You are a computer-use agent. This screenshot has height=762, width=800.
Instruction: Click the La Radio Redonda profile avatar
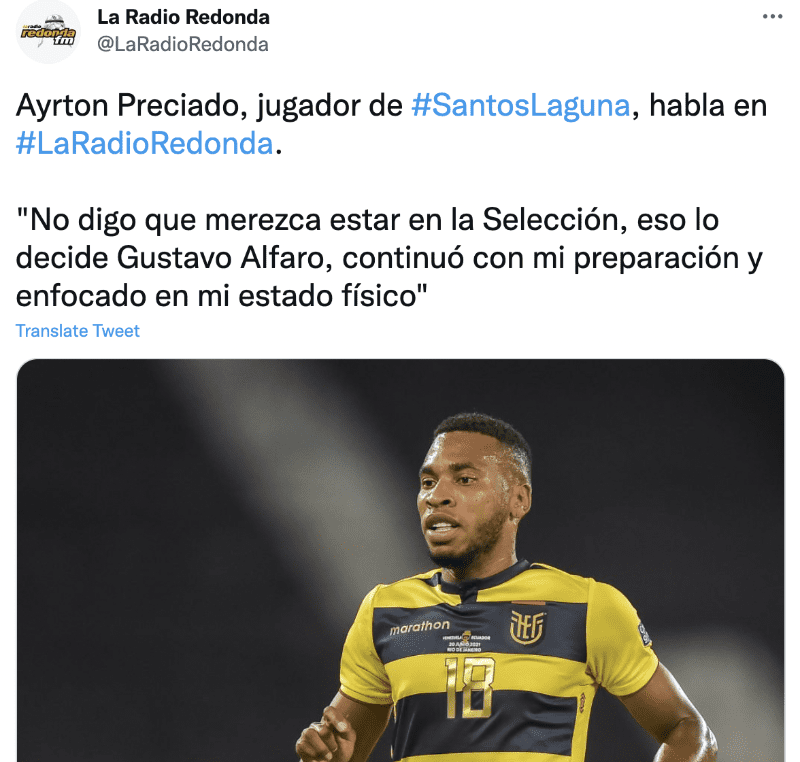[x=48, y=32]
